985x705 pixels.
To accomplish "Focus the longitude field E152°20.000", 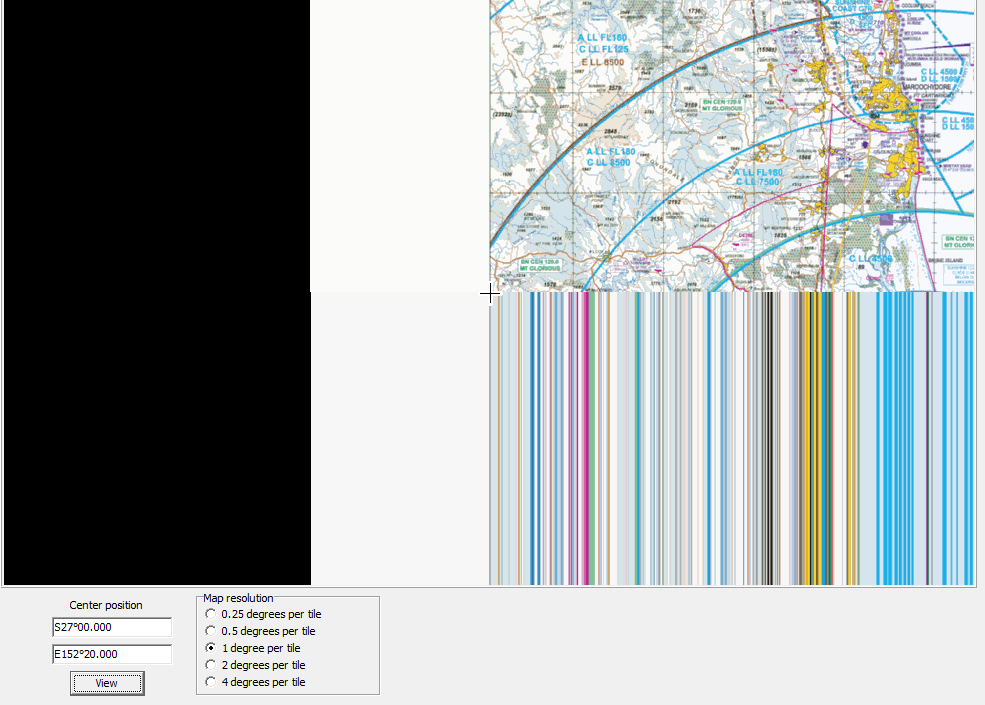I will [112, 654].
